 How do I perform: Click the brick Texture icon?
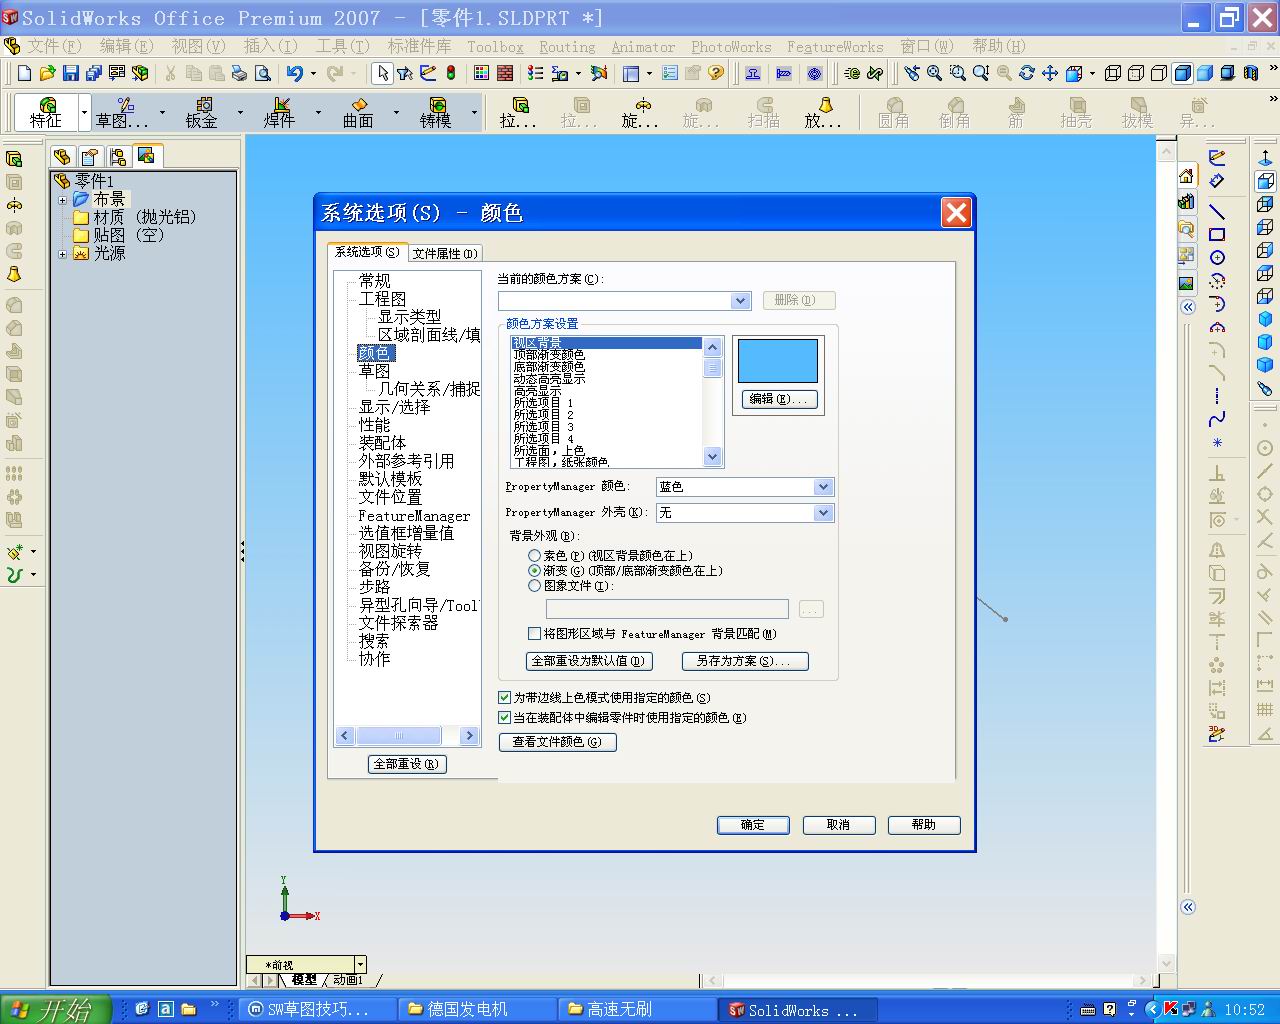pos(505,73)
